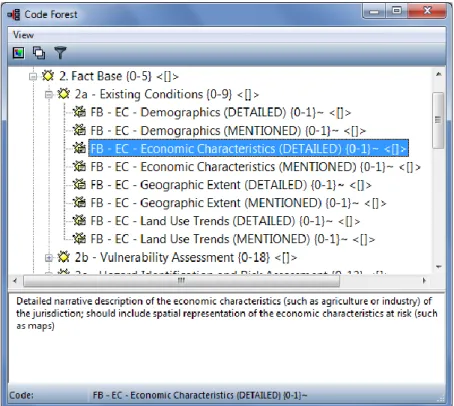Click the horizontal scrollbar thumb
Viewport: 454px width, 406px height.
tap(181, 281)
